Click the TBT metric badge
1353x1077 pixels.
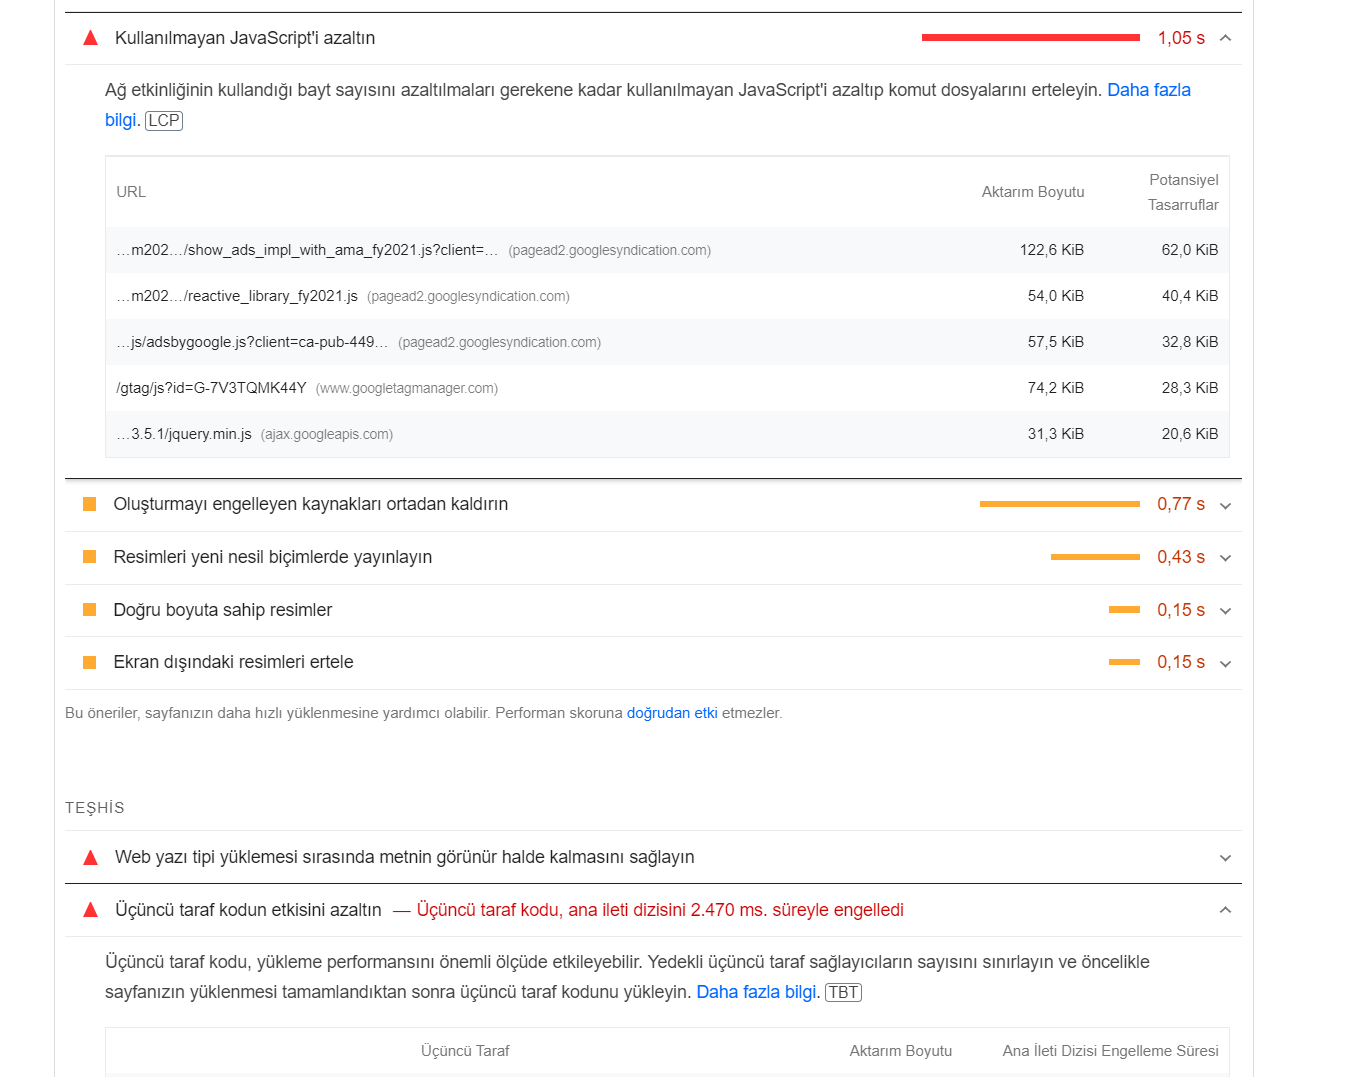[843, 992]
